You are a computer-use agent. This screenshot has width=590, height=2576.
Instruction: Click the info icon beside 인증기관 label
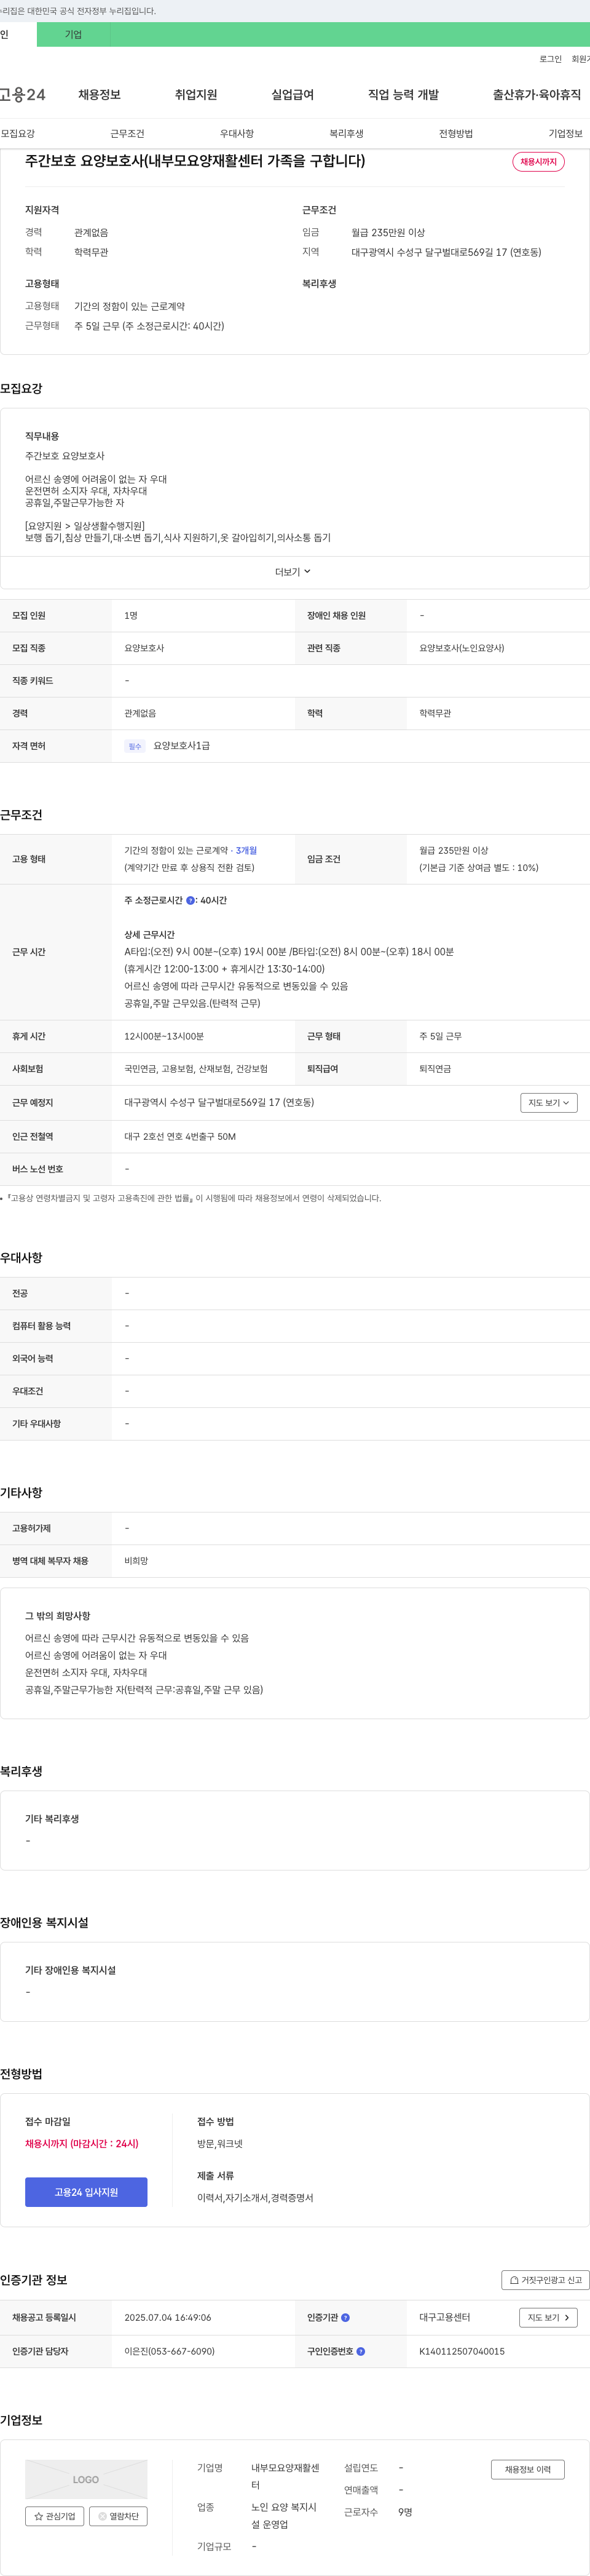click(x=346, y=2318)
